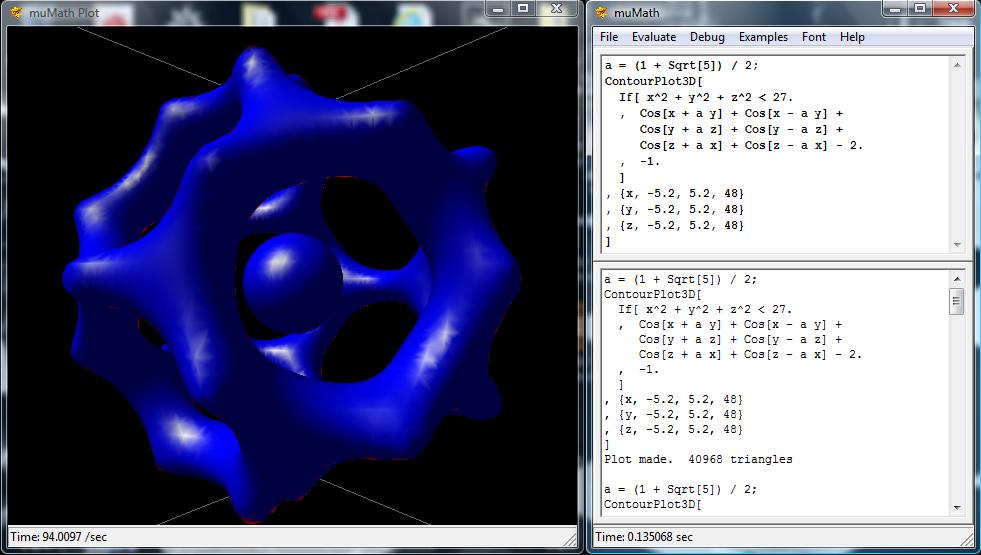Click the output pane scrollbar thumb
The height and width of the screenshot is (555, 981).
957,302
